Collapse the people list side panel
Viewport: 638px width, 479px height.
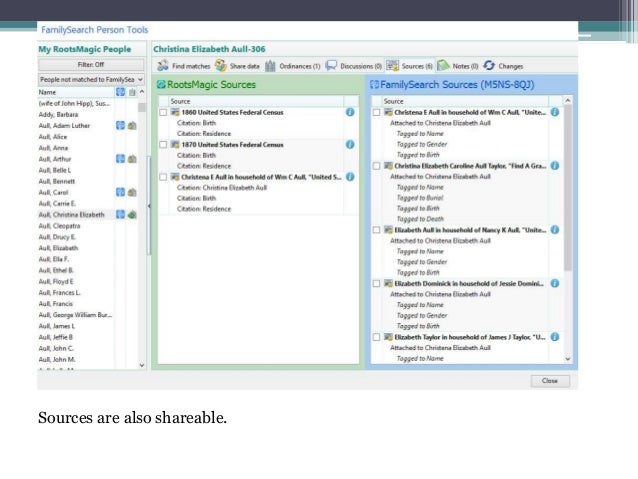pos(149,206)
